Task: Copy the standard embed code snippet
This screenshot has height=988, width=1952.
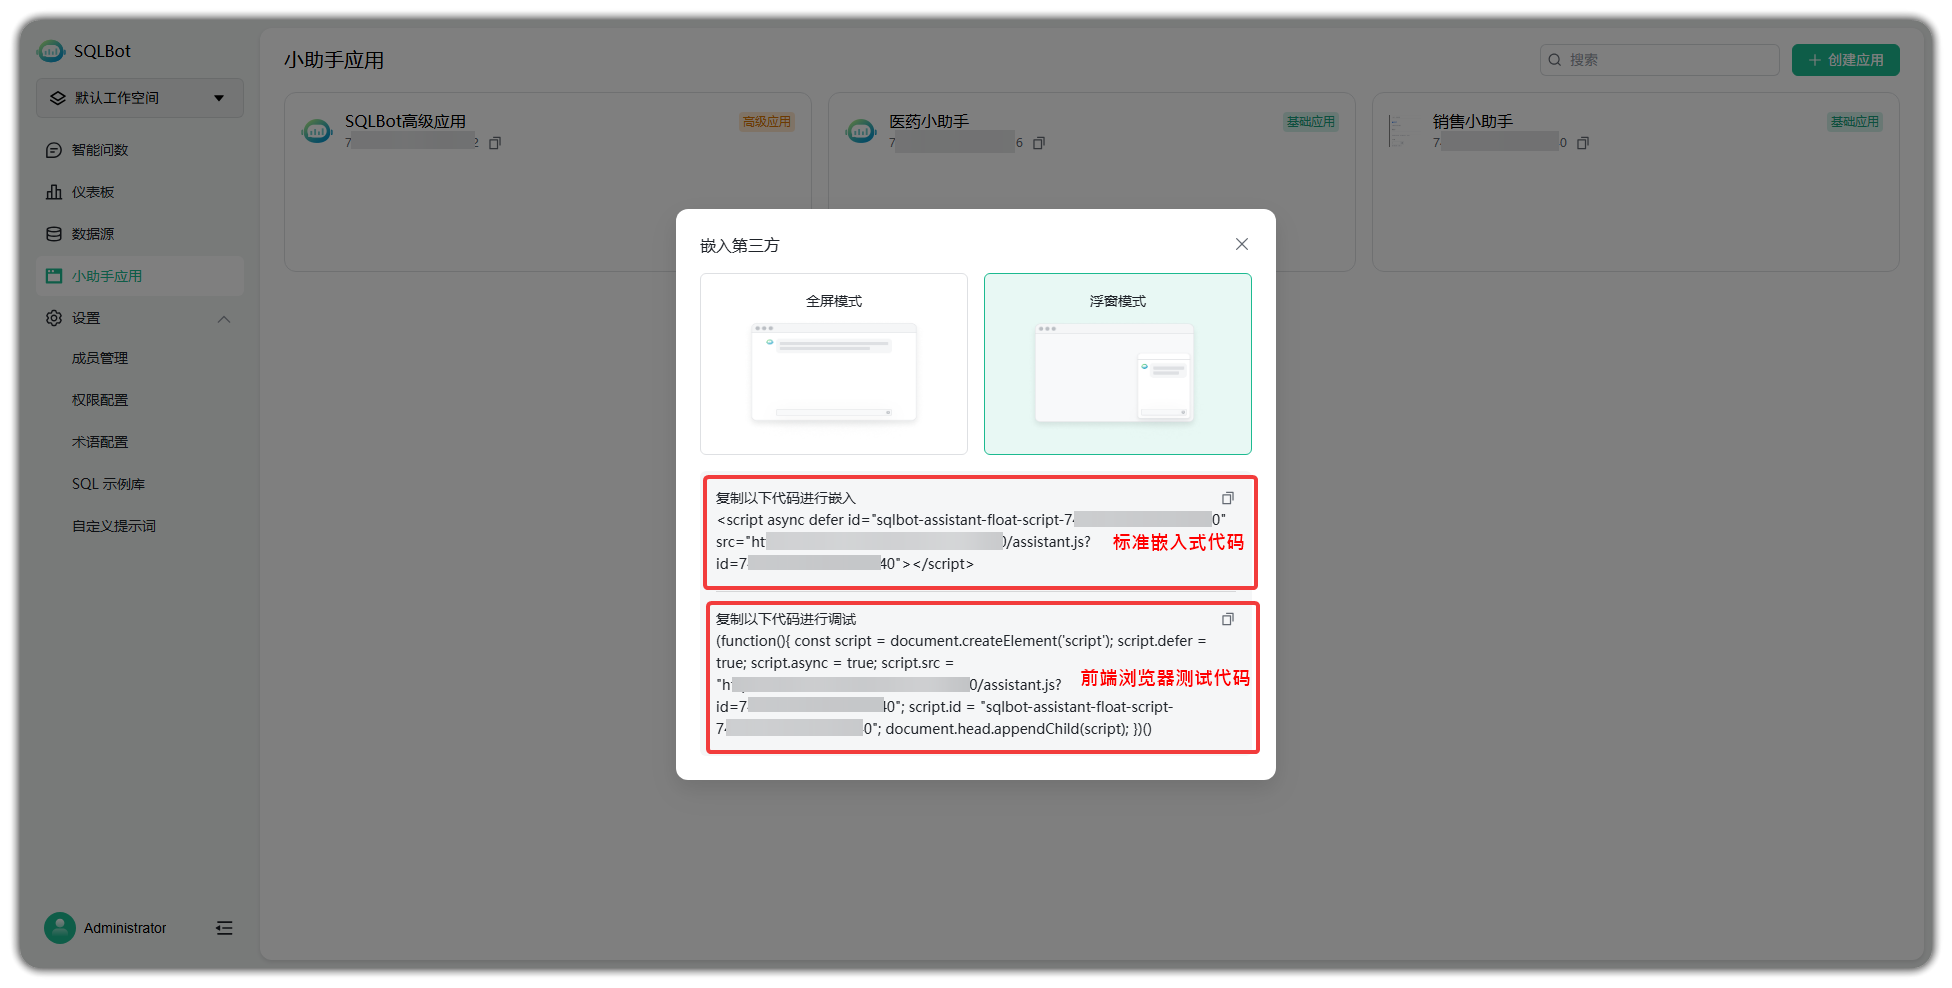Action: 1228,497
